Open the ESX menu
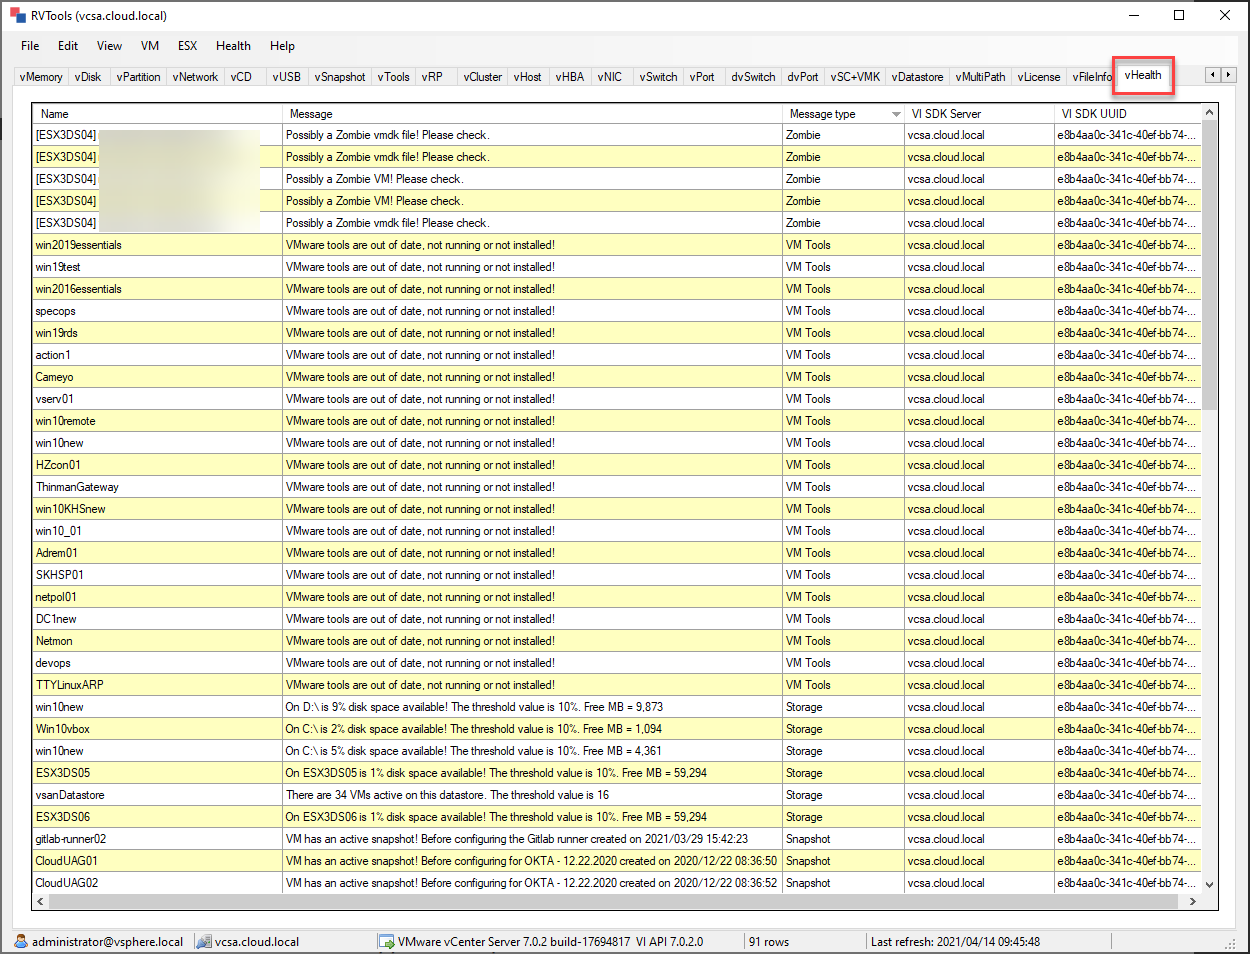Screen dimensions: 1250x954 tap(186, 45)
